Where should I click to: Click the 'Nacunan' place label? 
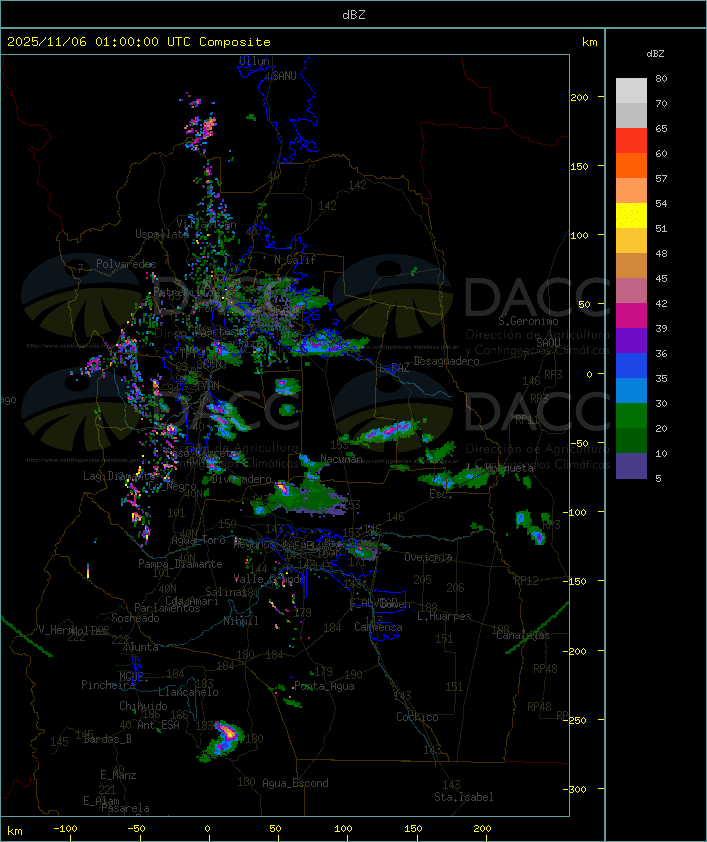(x=341, y=459)
